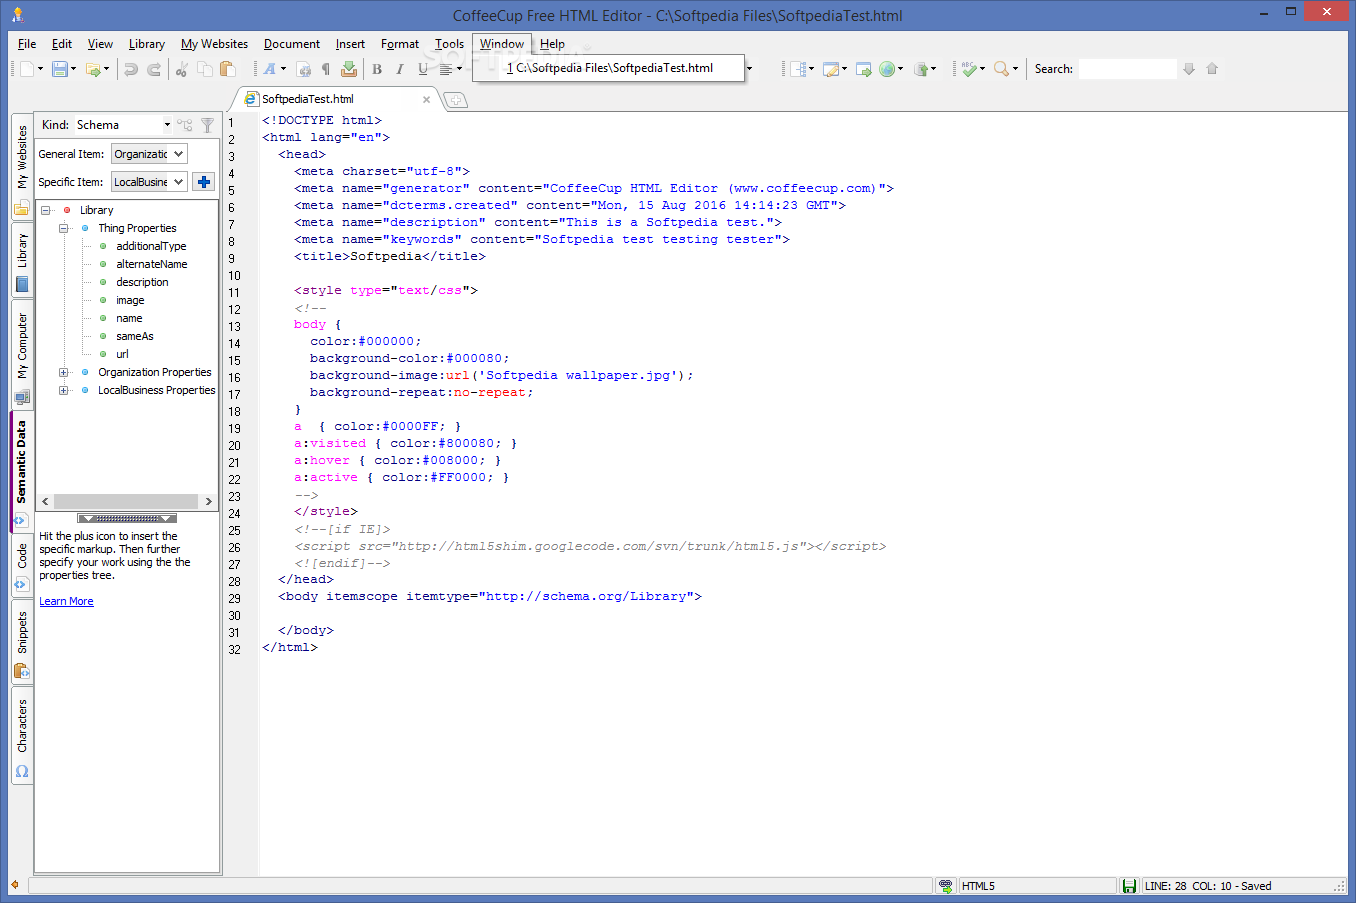Cut selection with the scissors icon
Image resolution: width=1356 pixels, height=903 pixels.
181,69
